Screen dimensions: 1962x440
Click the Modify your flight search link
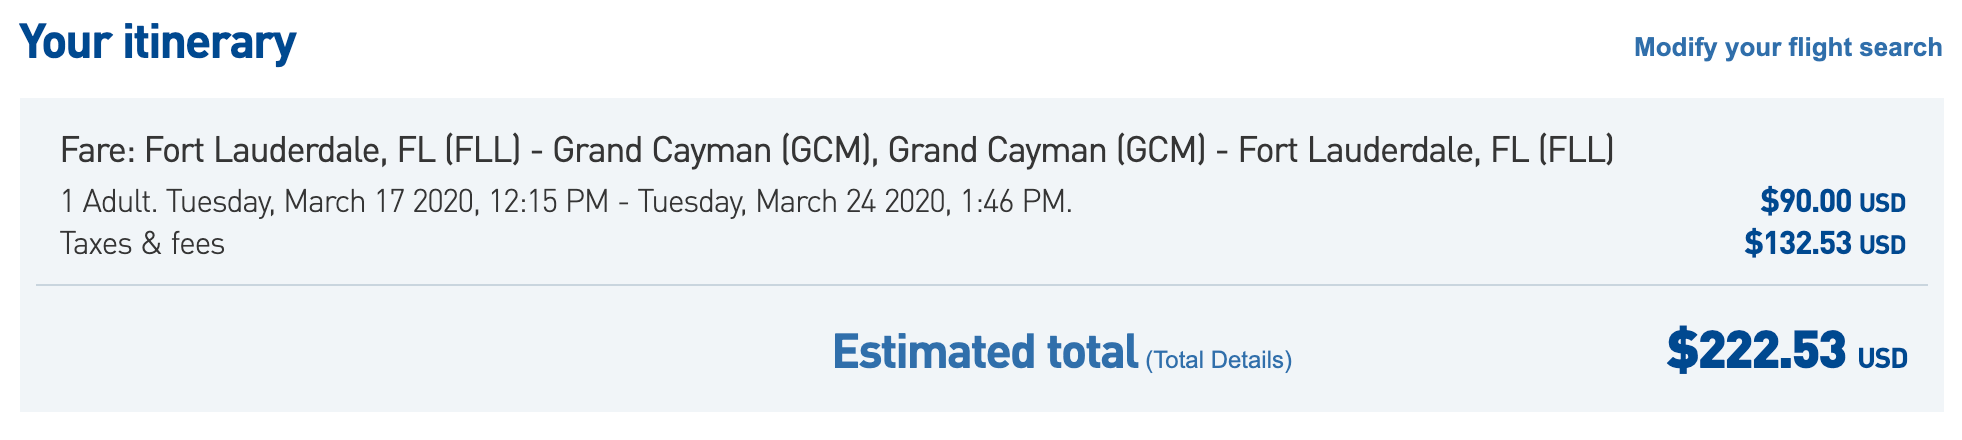tap(1787, 47)
